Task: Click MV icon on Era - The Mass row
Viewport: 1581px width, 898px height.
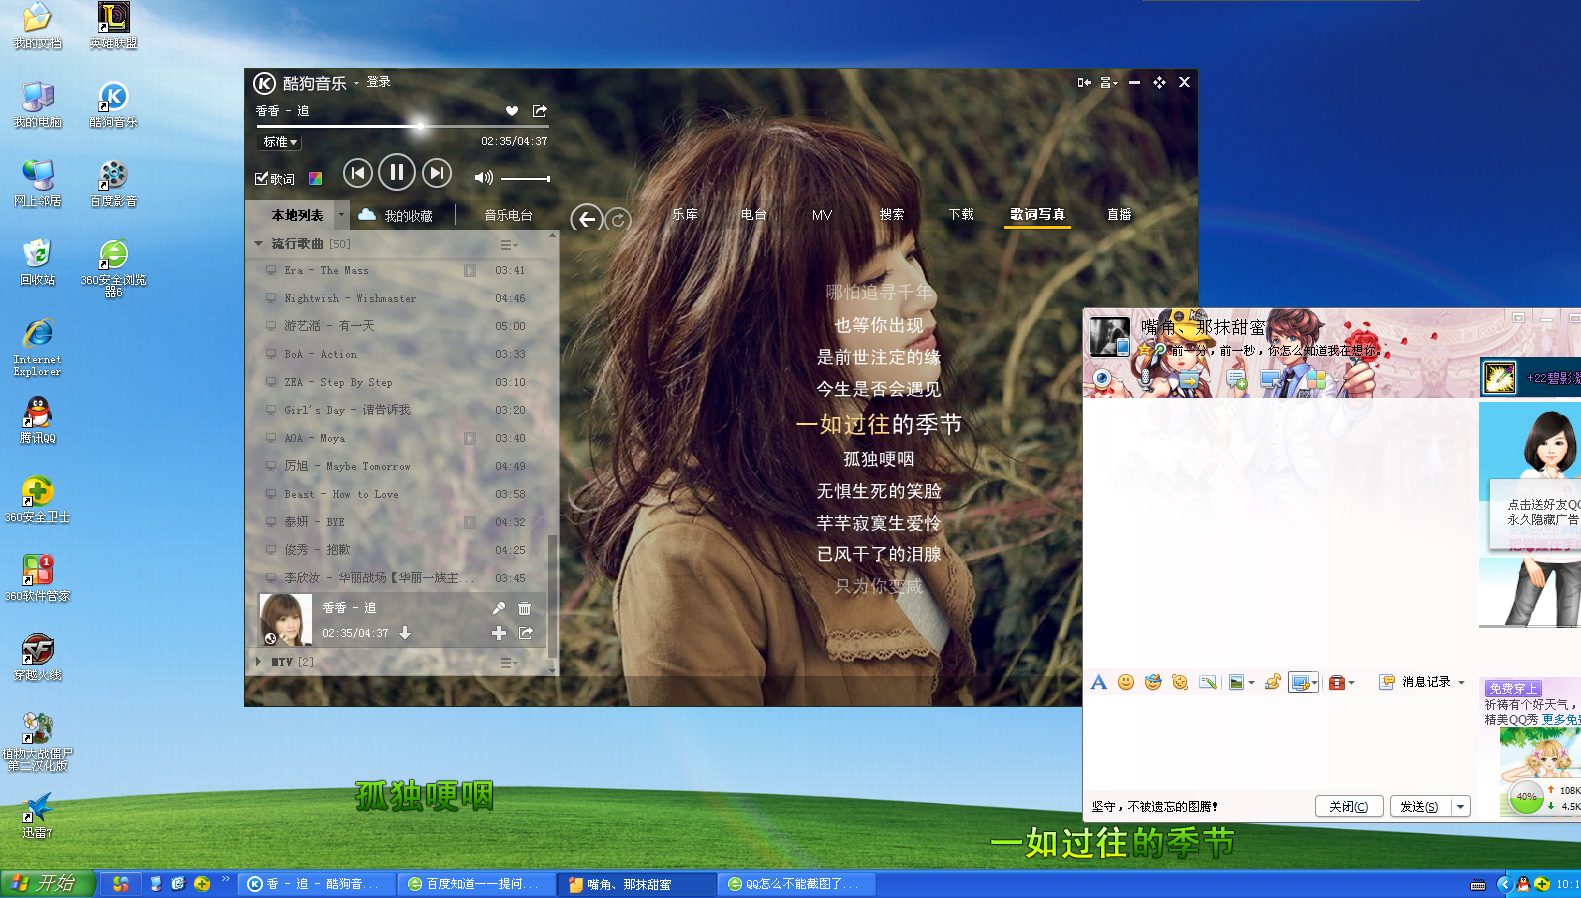Action: coord(469,270)
